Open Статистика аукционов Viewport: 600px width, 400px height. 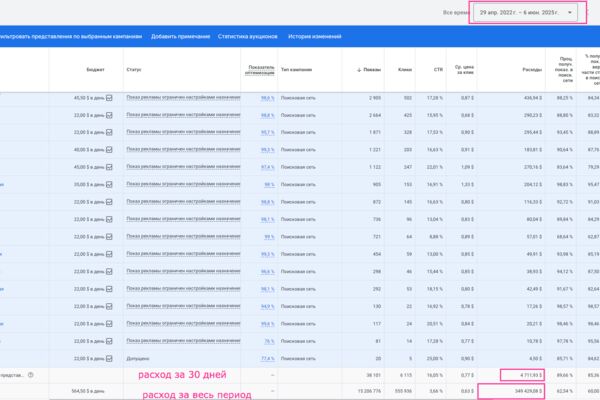pos(248,36)
